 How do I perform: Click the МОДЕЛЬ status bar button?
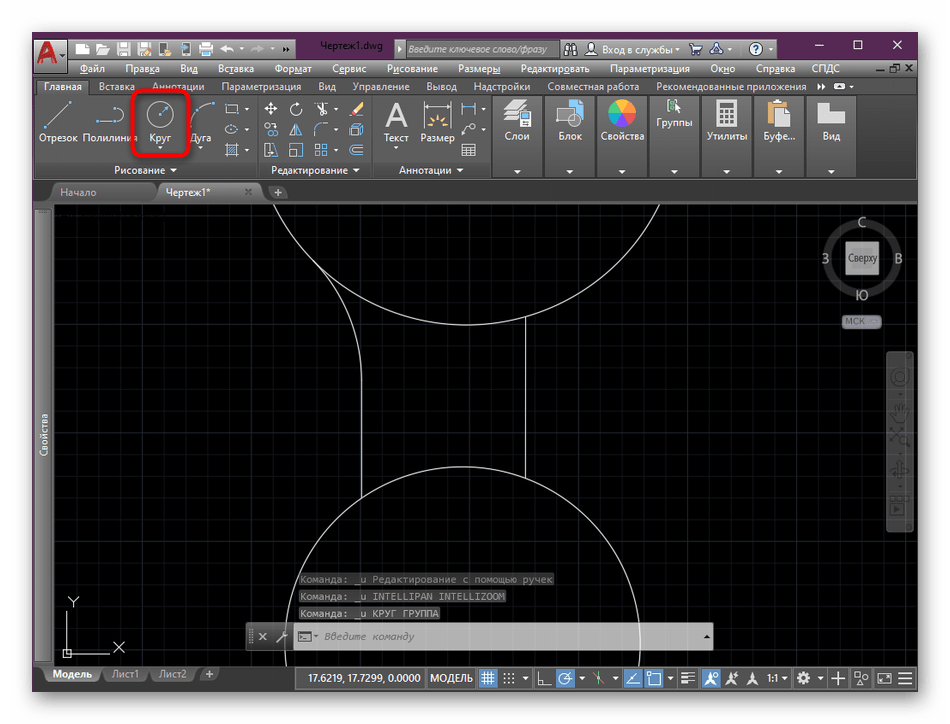point(451,678)
